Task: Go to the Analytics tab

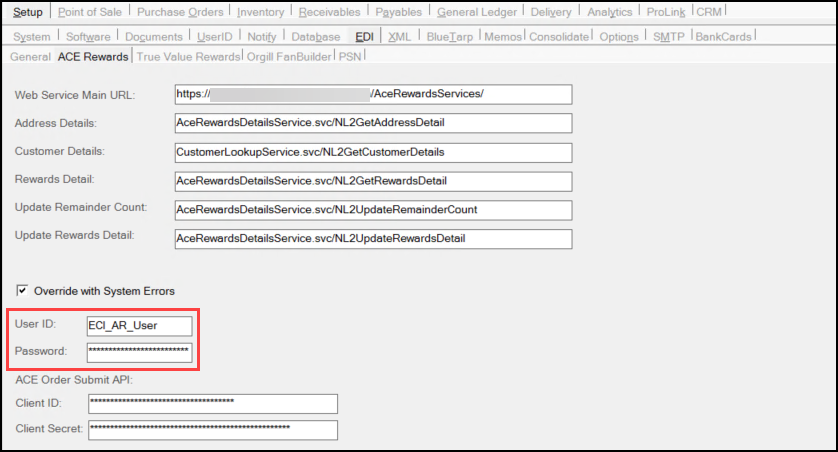Action: [609, 12]
